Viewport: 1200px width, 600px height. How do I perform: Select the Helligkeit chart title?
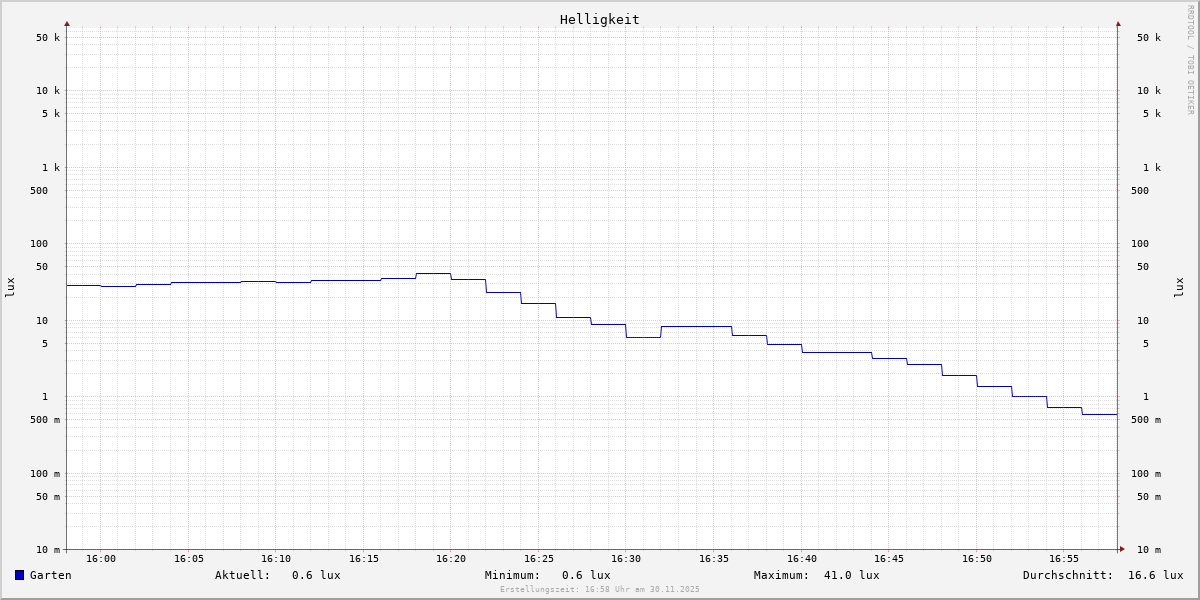[x=599, y=19]
